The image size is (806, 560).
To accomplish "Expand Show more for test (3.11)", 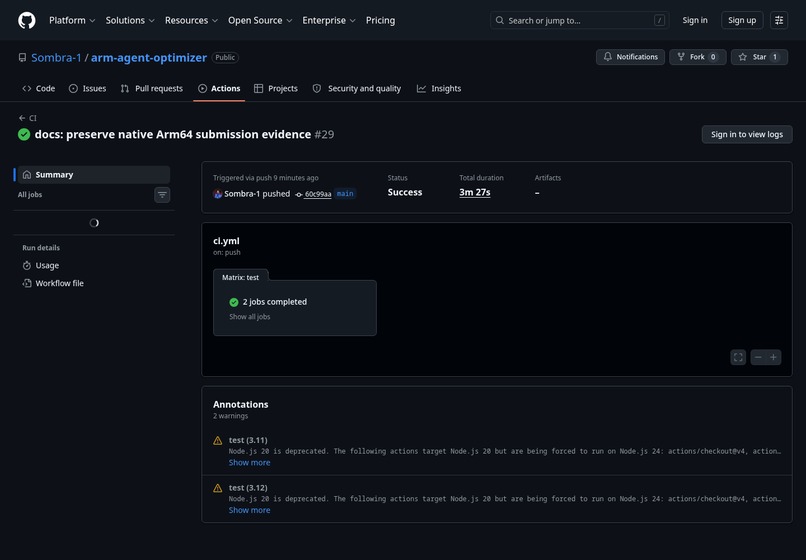I will [x=249, y=463].
